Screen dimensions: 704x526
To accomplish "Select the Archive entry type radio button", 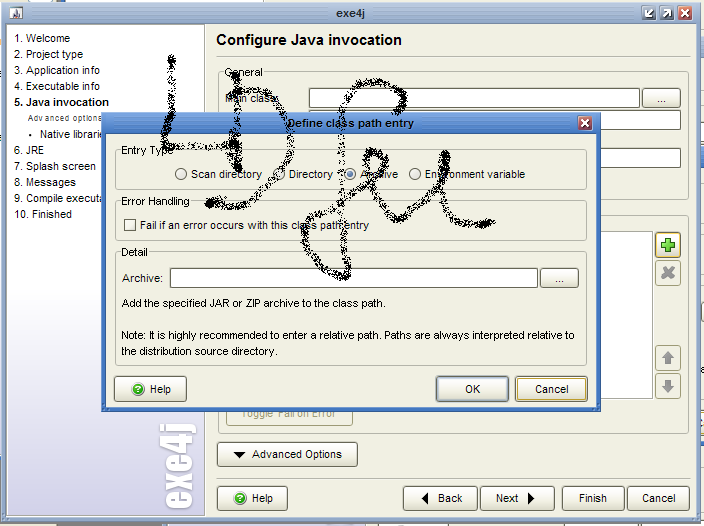I will [x=350, y=174].
